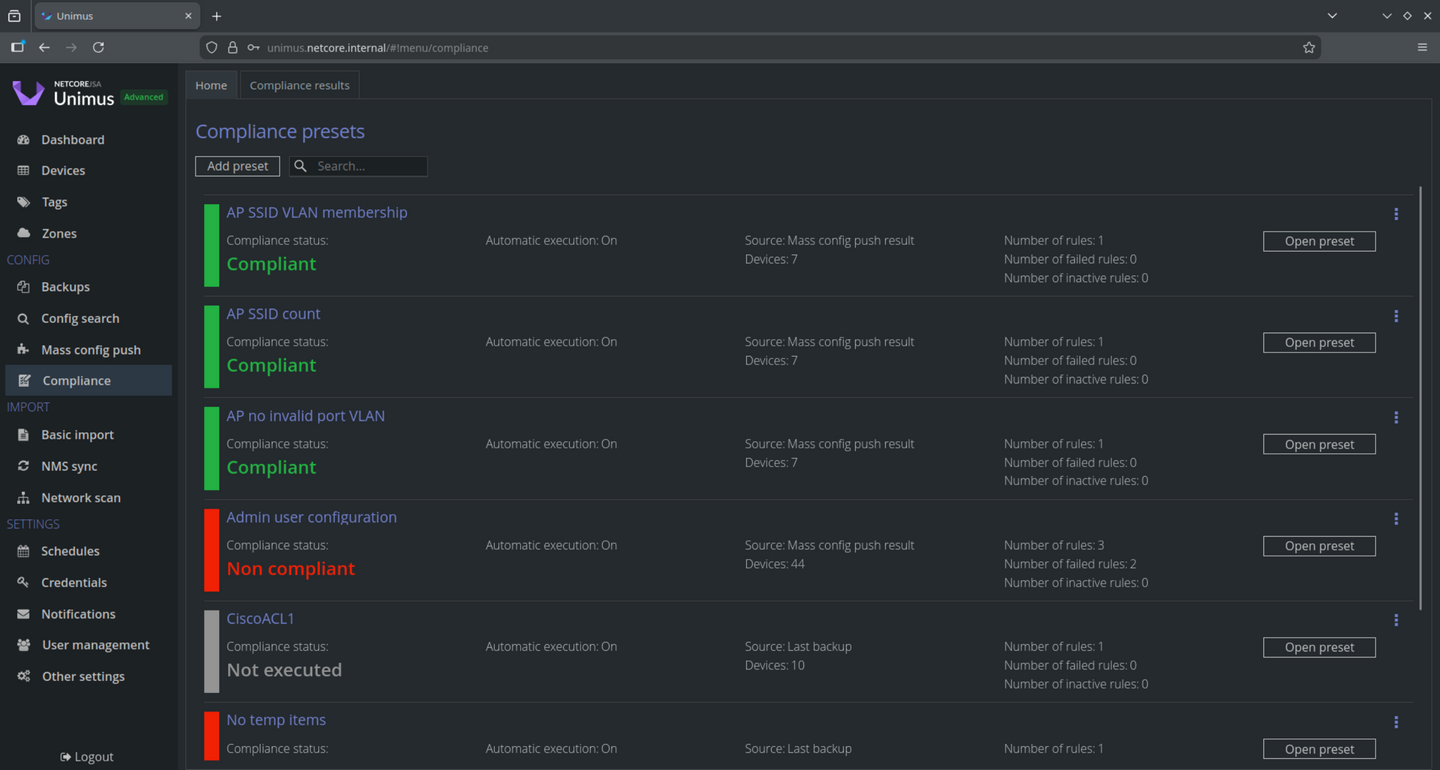This screenshot has height=770, width=1440.
Task: Click the Add preset button
Action: (x=237, y=166)
